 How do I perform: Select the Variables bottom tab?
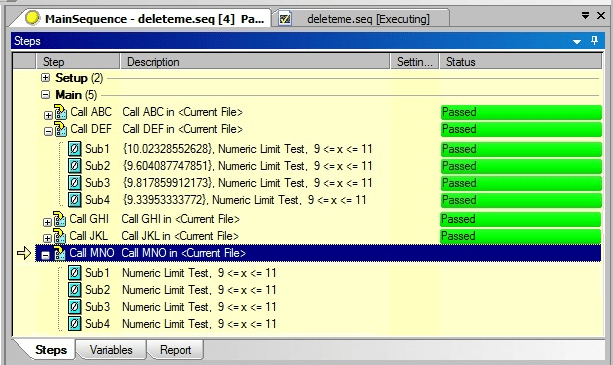111,350
